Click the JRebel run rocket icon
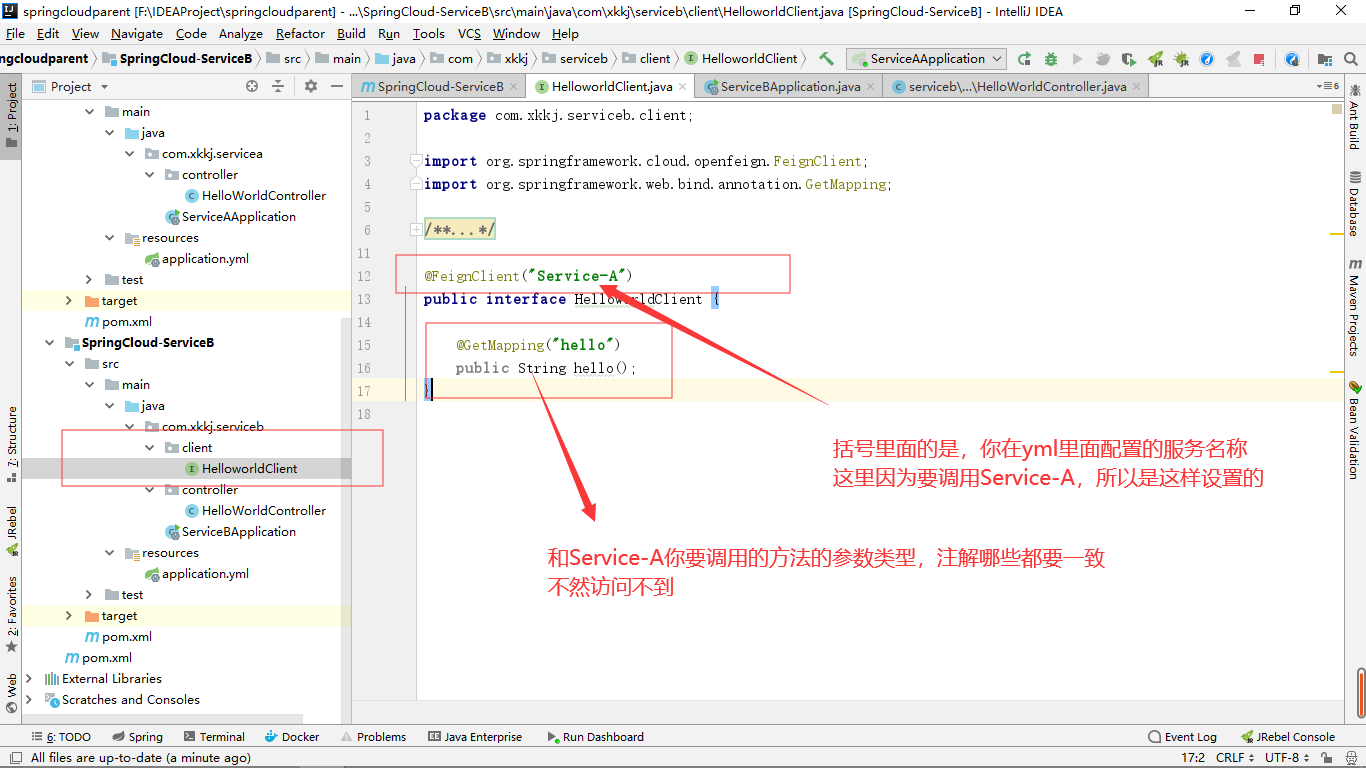Screen dimensions: 1366x768 (1155, 59)
